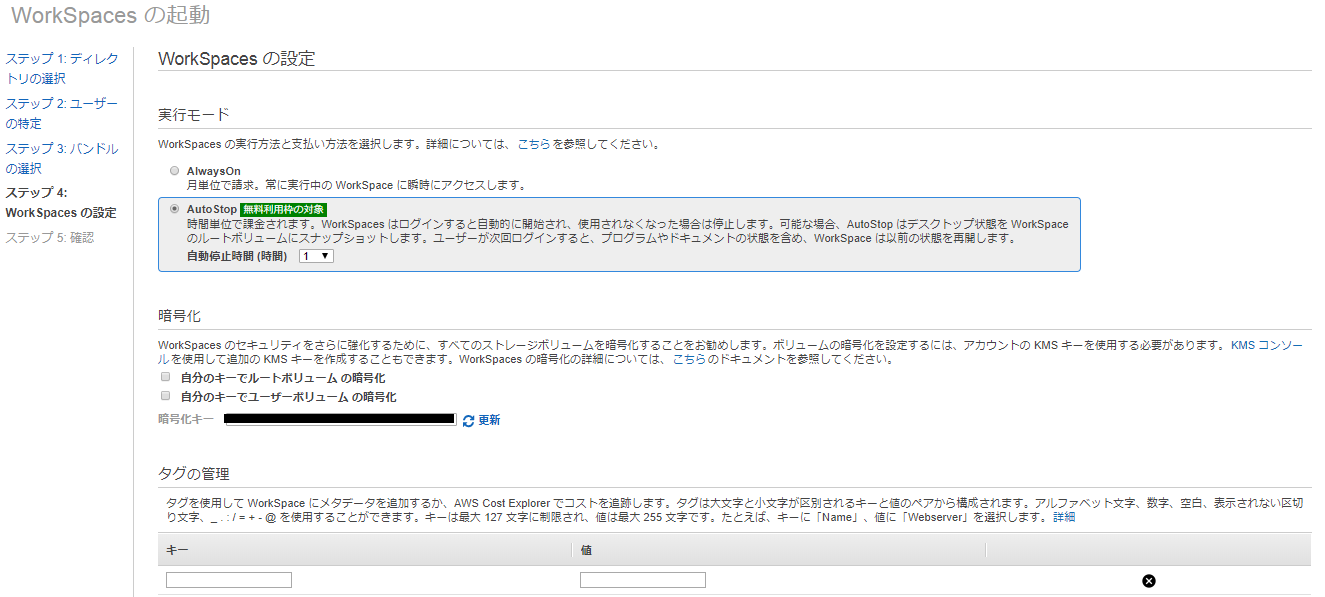1325x597 pixels.
Task: Select the AlwaysOn running mode radio button
Action: click(x=175, y=171)
